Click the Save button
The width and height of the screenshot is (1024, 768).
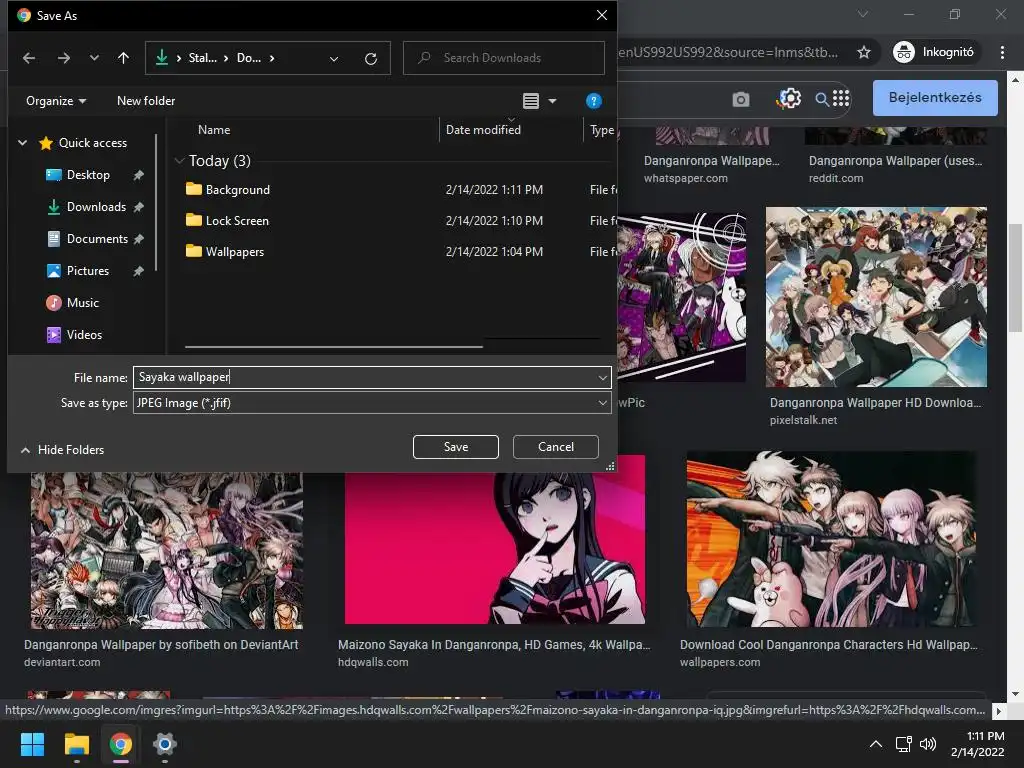point(456,447)
